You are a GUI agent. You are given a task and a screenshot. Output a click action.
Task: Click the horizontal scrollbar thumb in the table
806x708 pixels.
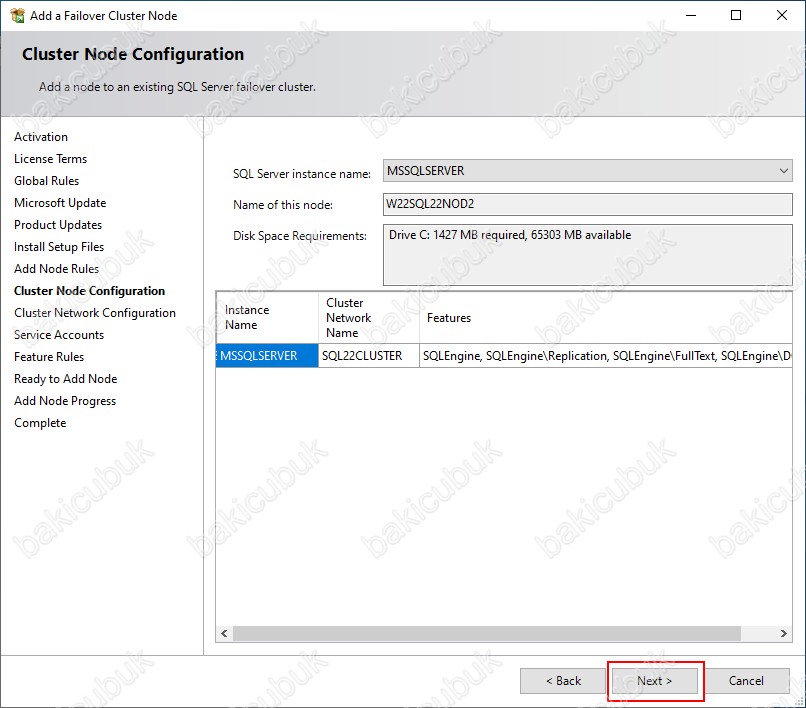[487, 633]
